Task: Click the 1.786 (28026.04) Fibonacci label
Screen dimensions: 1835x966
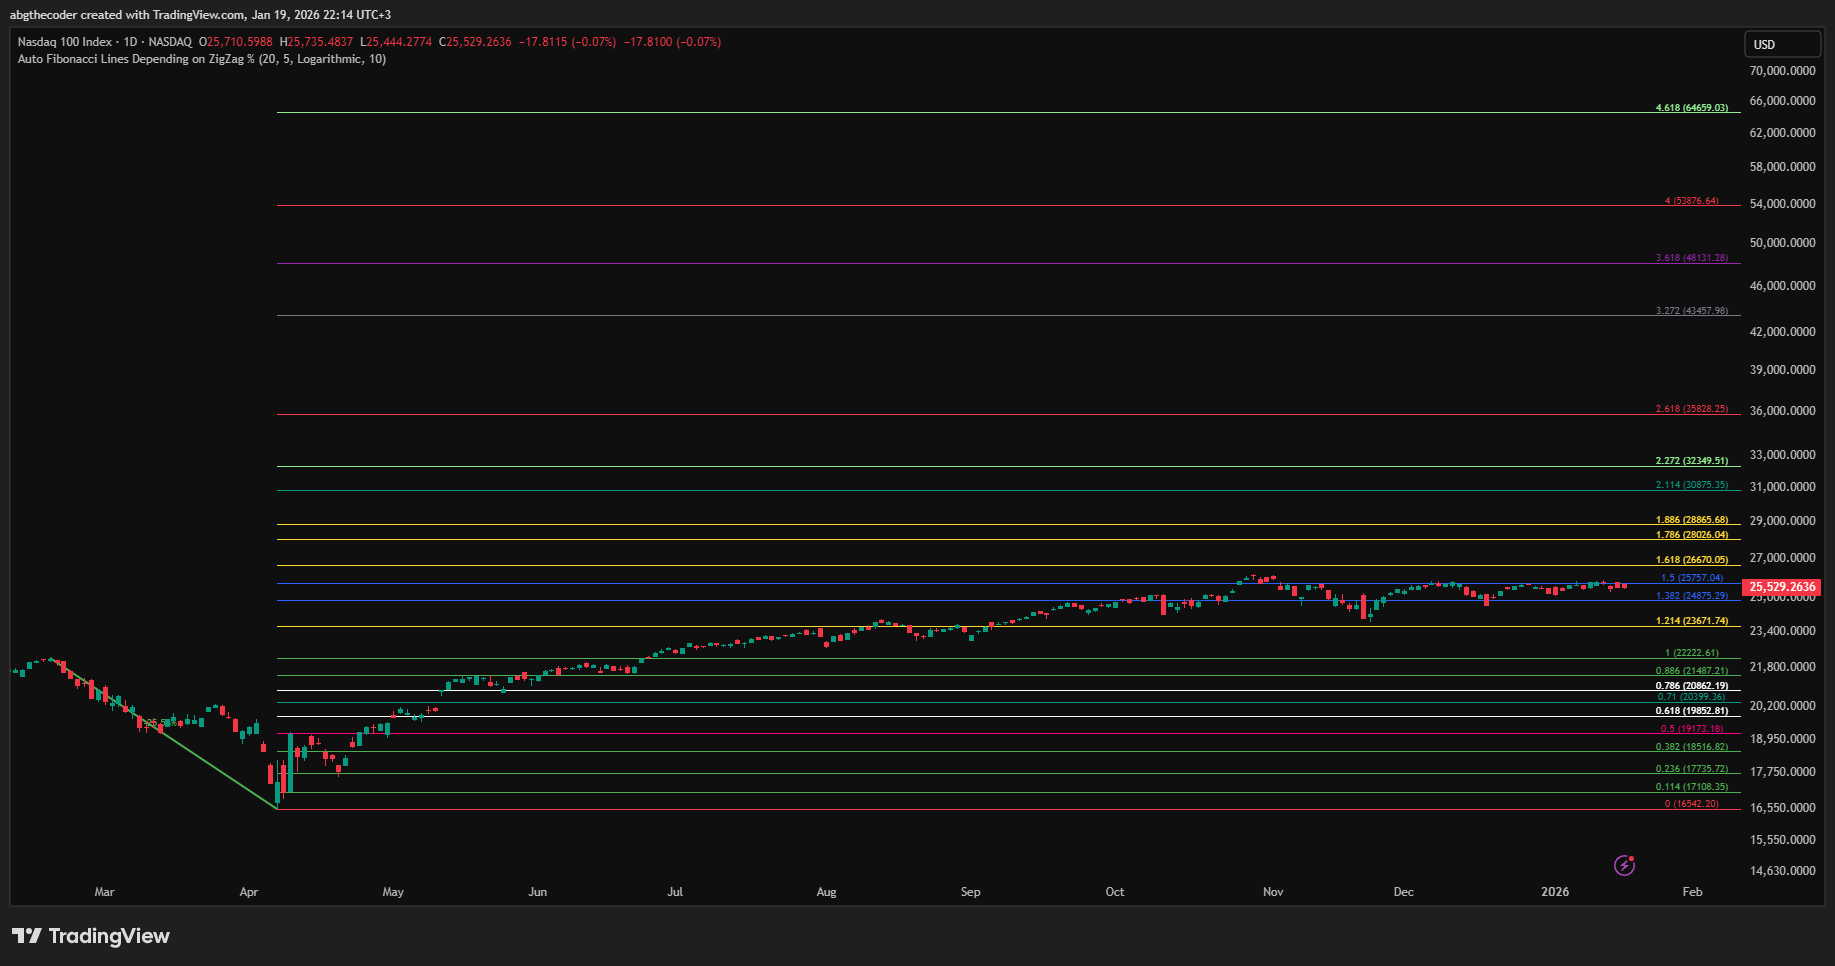Action: [1691, 535]
